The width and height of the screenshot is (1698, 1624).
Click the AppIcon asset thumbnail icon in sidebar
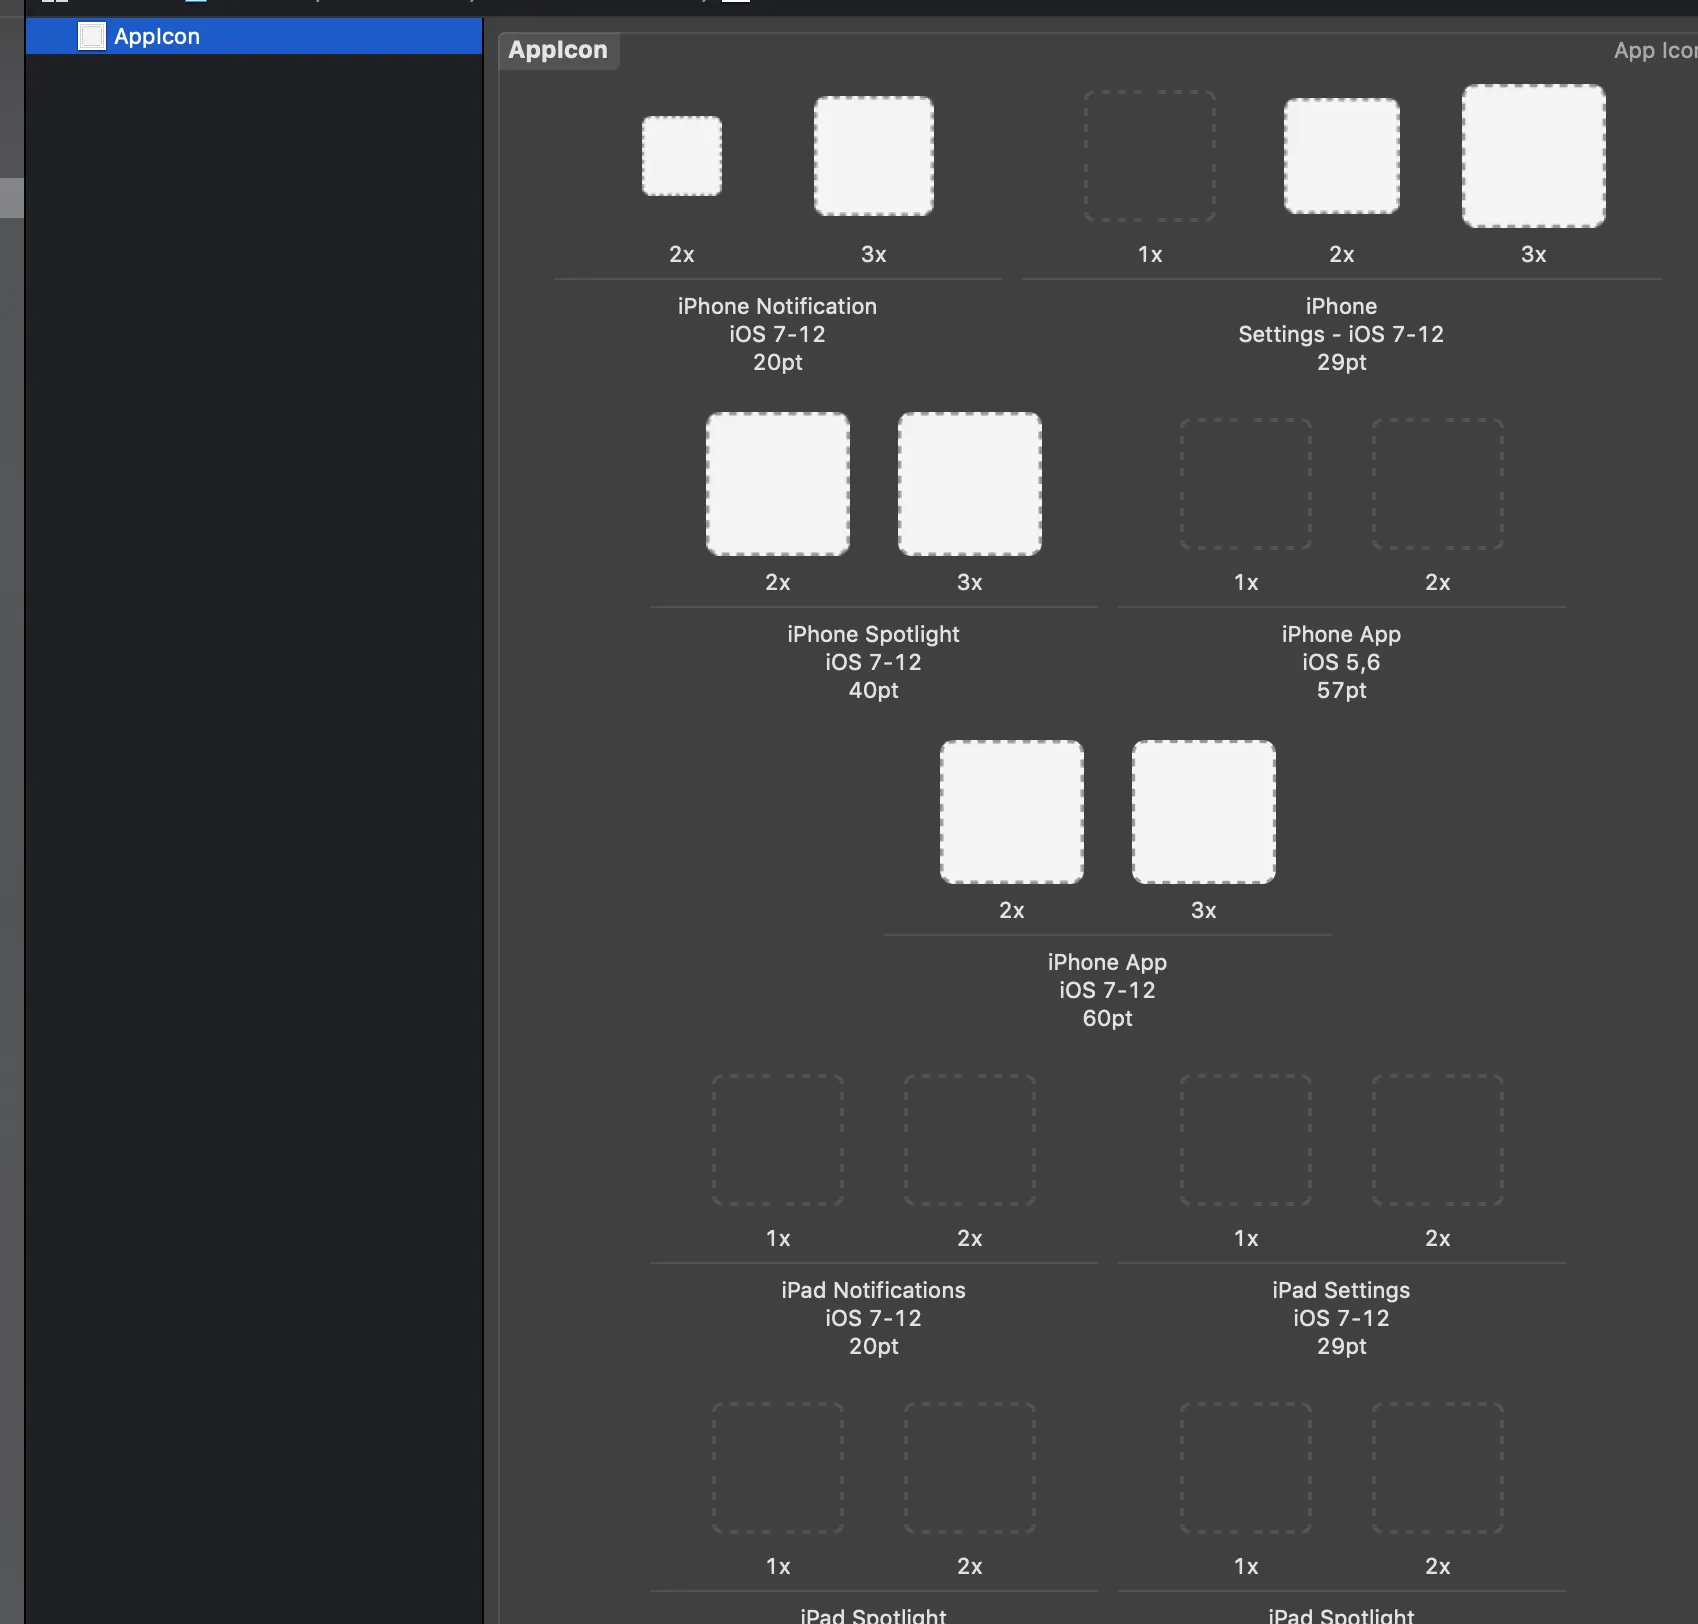[92, 36]
